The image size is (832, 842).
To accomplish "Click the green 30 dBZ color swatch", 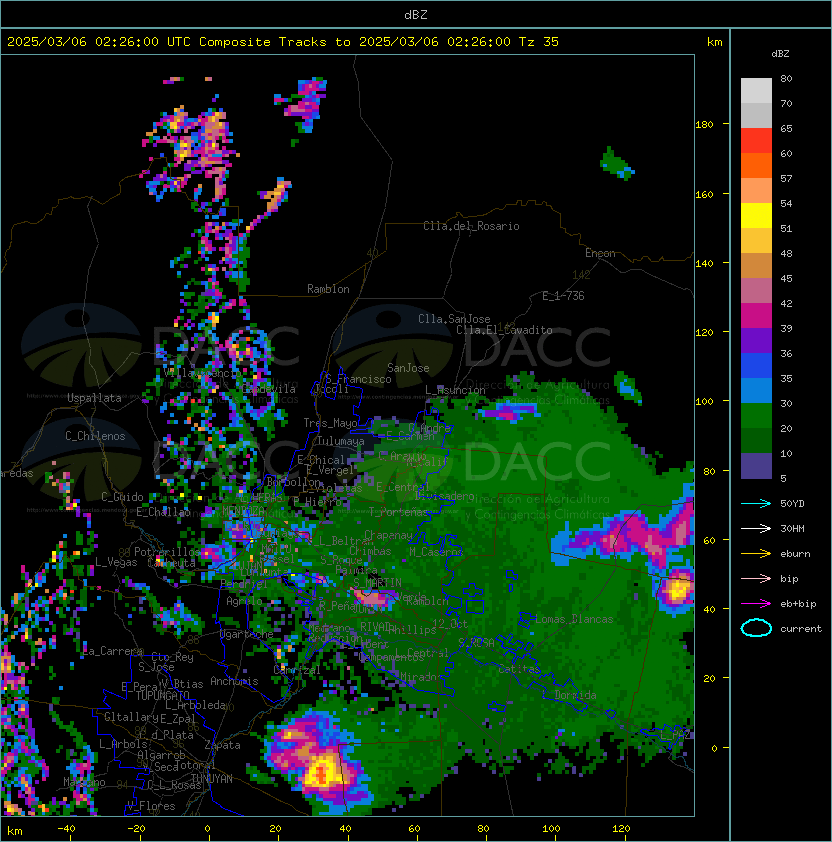I will (x=756, y=415).
